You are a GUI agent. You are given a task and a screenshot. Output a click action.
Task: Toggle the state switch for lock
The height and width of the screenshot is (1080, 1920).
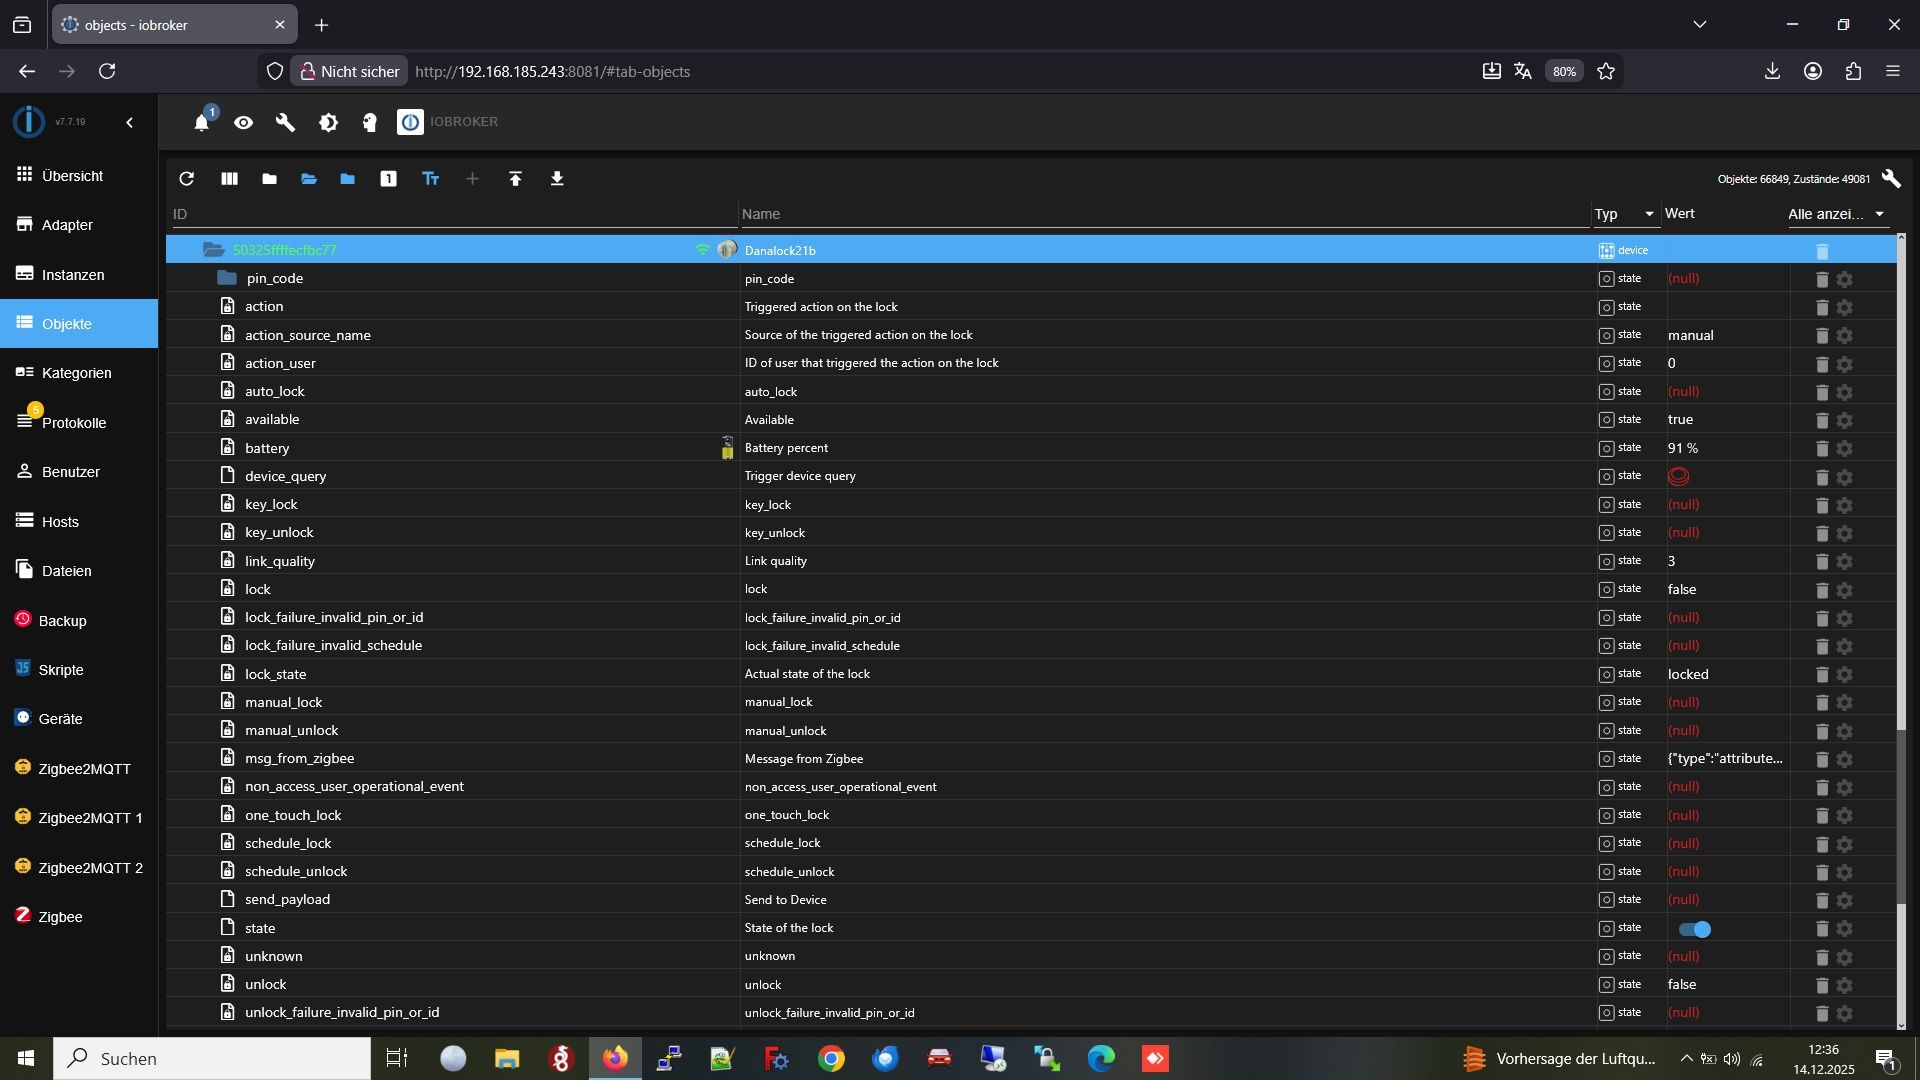pos(1695,929)
